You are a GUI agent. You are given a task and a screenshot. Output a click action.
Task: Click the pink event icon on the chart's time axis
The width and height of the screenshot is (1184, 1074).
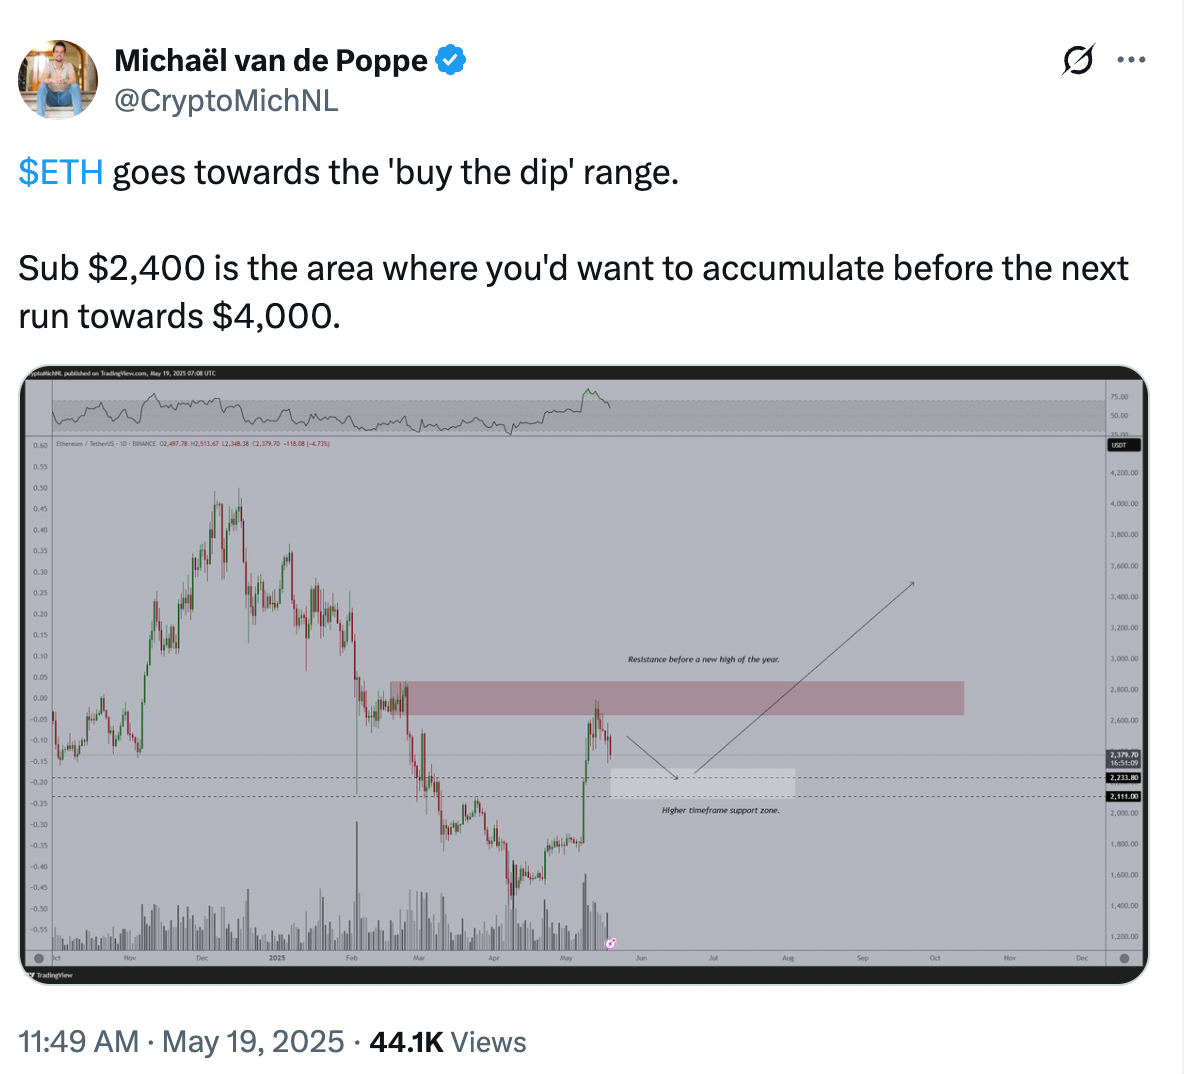pos(610,943)
